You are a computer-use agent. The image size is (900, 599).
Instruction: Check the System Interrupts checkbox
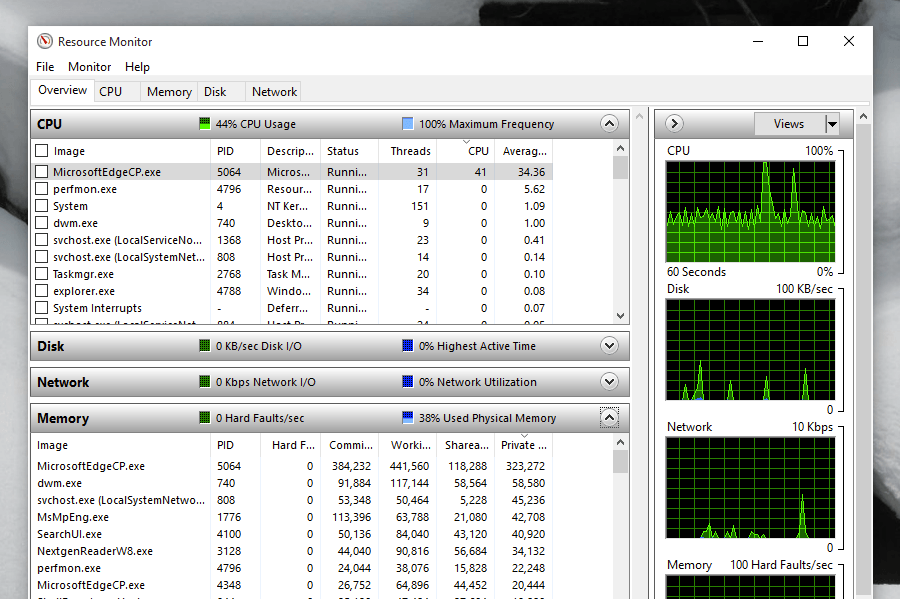click(41, 308)
